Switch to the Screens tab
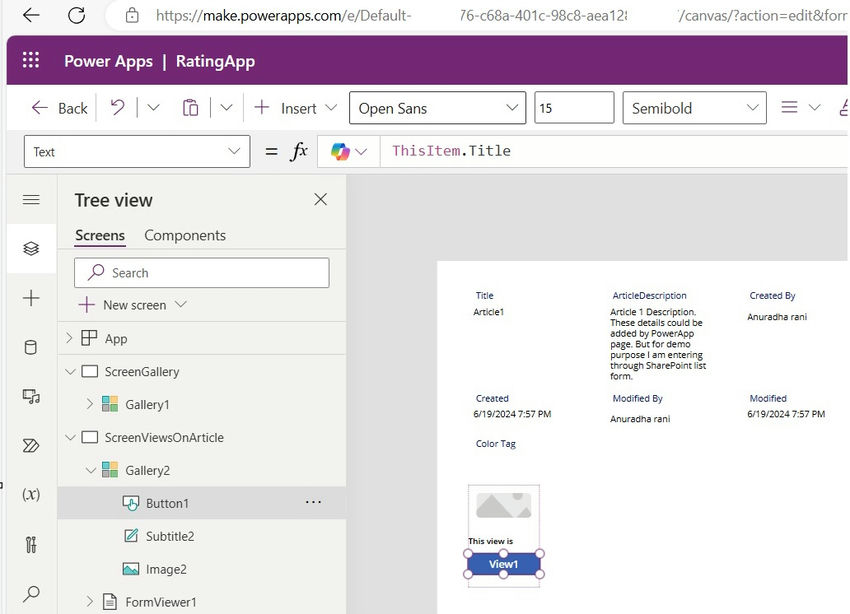Image resolution: width=850 pixels, height=614 pixels. point(100,235)
